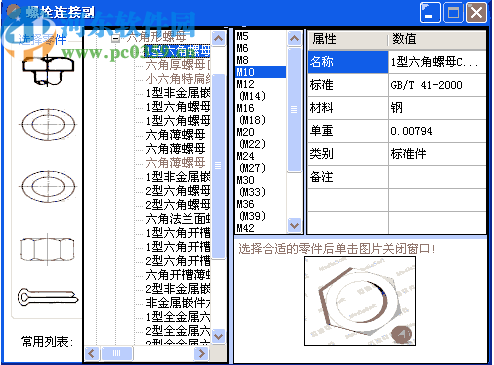Collapse the 六角形螺母 tree node

tap(115, 38)
